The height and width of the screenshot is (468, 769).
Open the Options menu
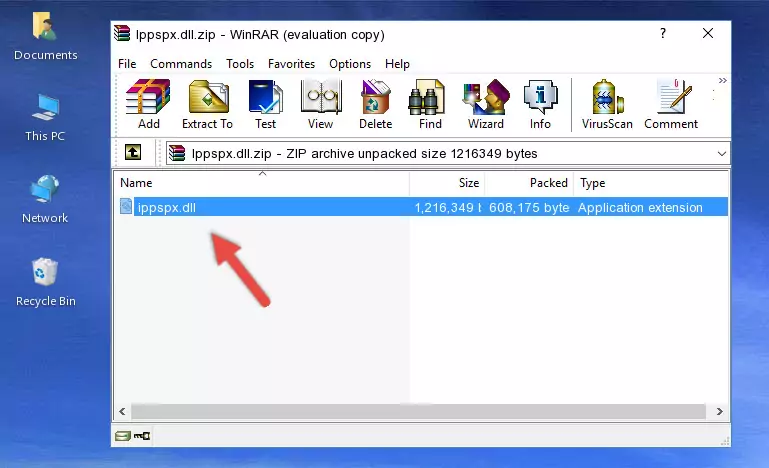pyautogui.click(x=350, y=64)
